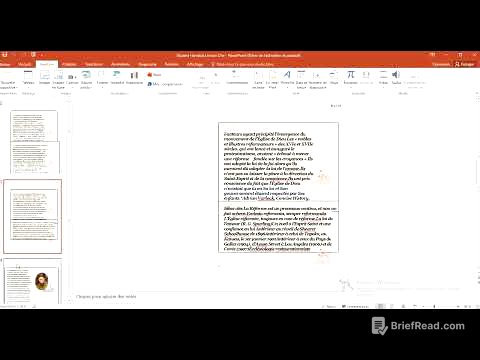Image resolution: width=480 pixels, height=360 pixels.
Task: Switch to slide sorter view in status bar
Action: coord(392,306)
